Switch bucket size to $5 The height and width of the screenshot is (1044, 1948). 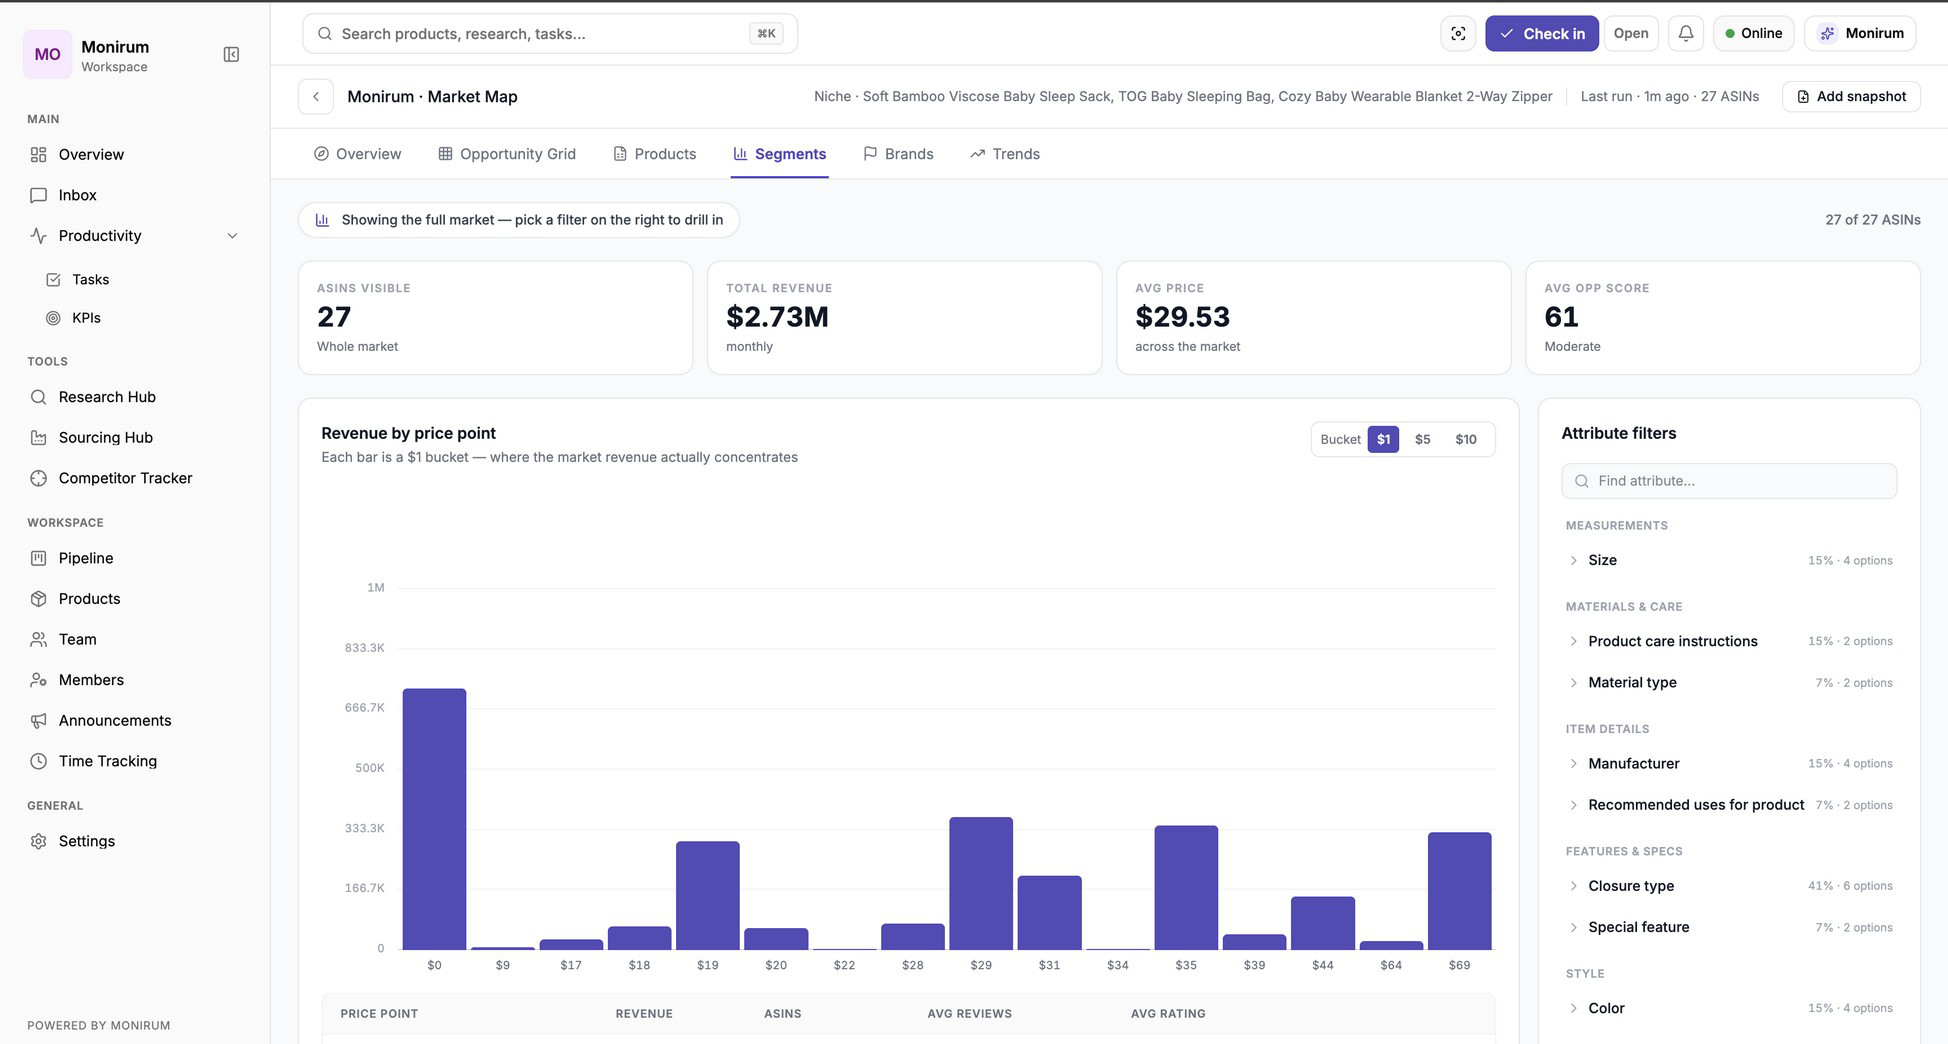pos(1422,439)
